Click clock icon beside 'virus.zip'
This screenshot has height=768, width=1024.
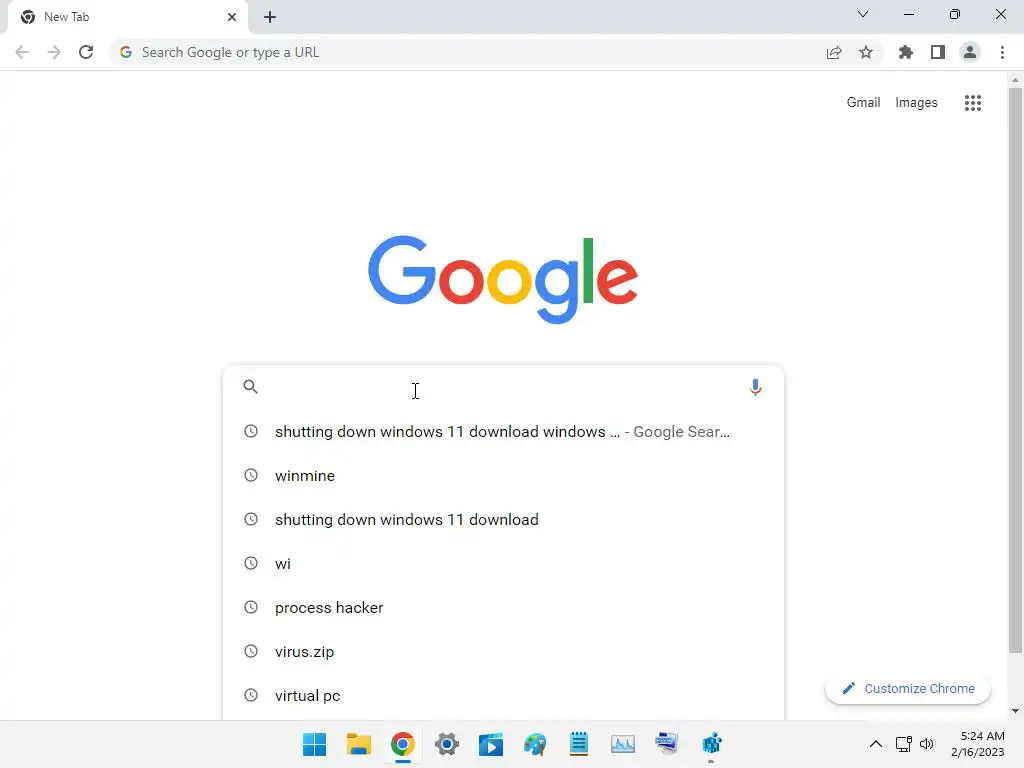[x=251, y=651]
